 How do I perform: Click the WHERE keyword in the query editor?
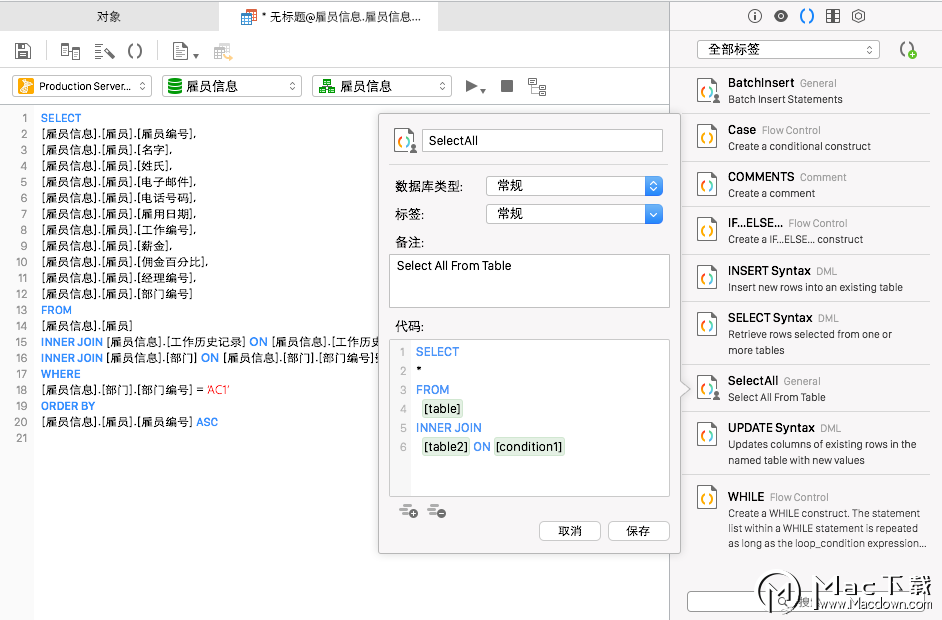(x=61, y=374)
